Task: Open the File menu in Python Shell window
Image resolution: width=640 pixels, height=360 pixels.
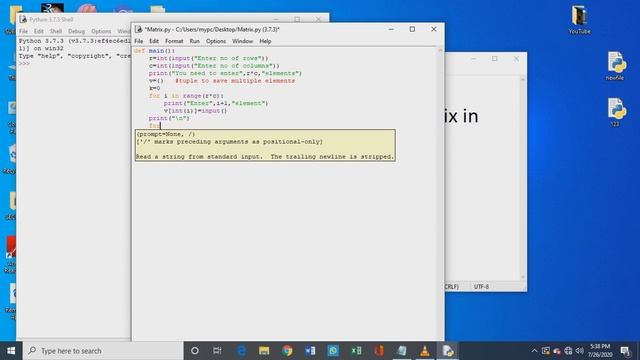Action: point(24,31)
